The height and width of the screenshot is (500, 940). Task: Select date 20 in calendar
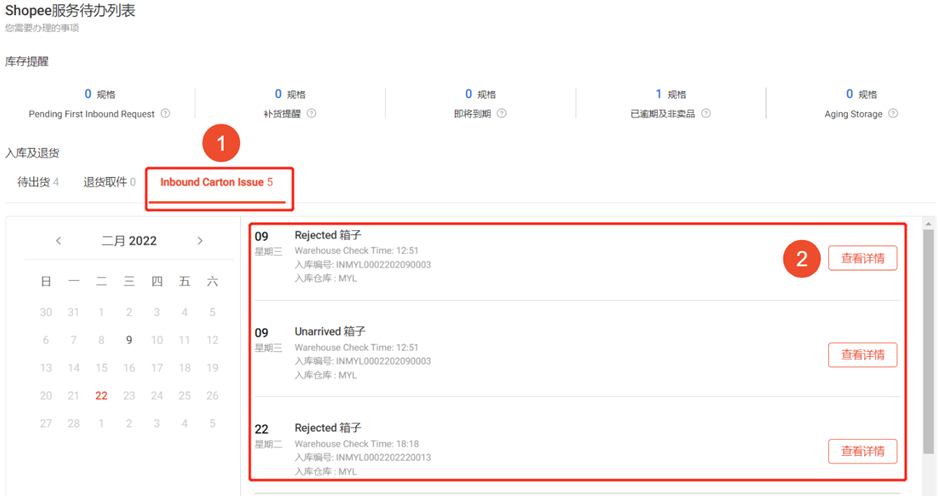pyautogui.click(x=46, y=396)
